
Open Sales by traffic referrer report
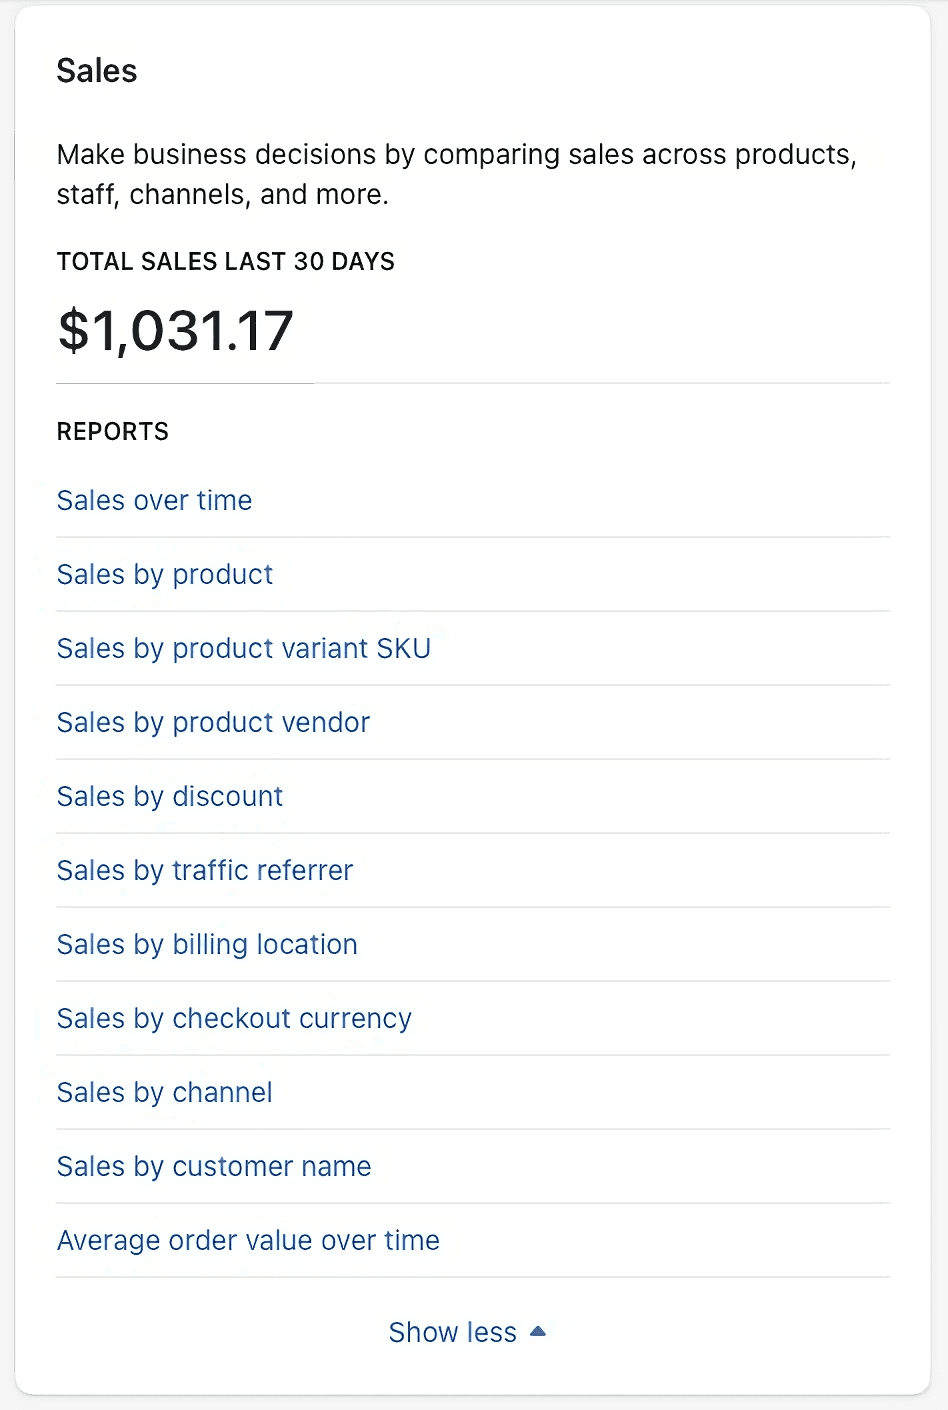(205, 870)
